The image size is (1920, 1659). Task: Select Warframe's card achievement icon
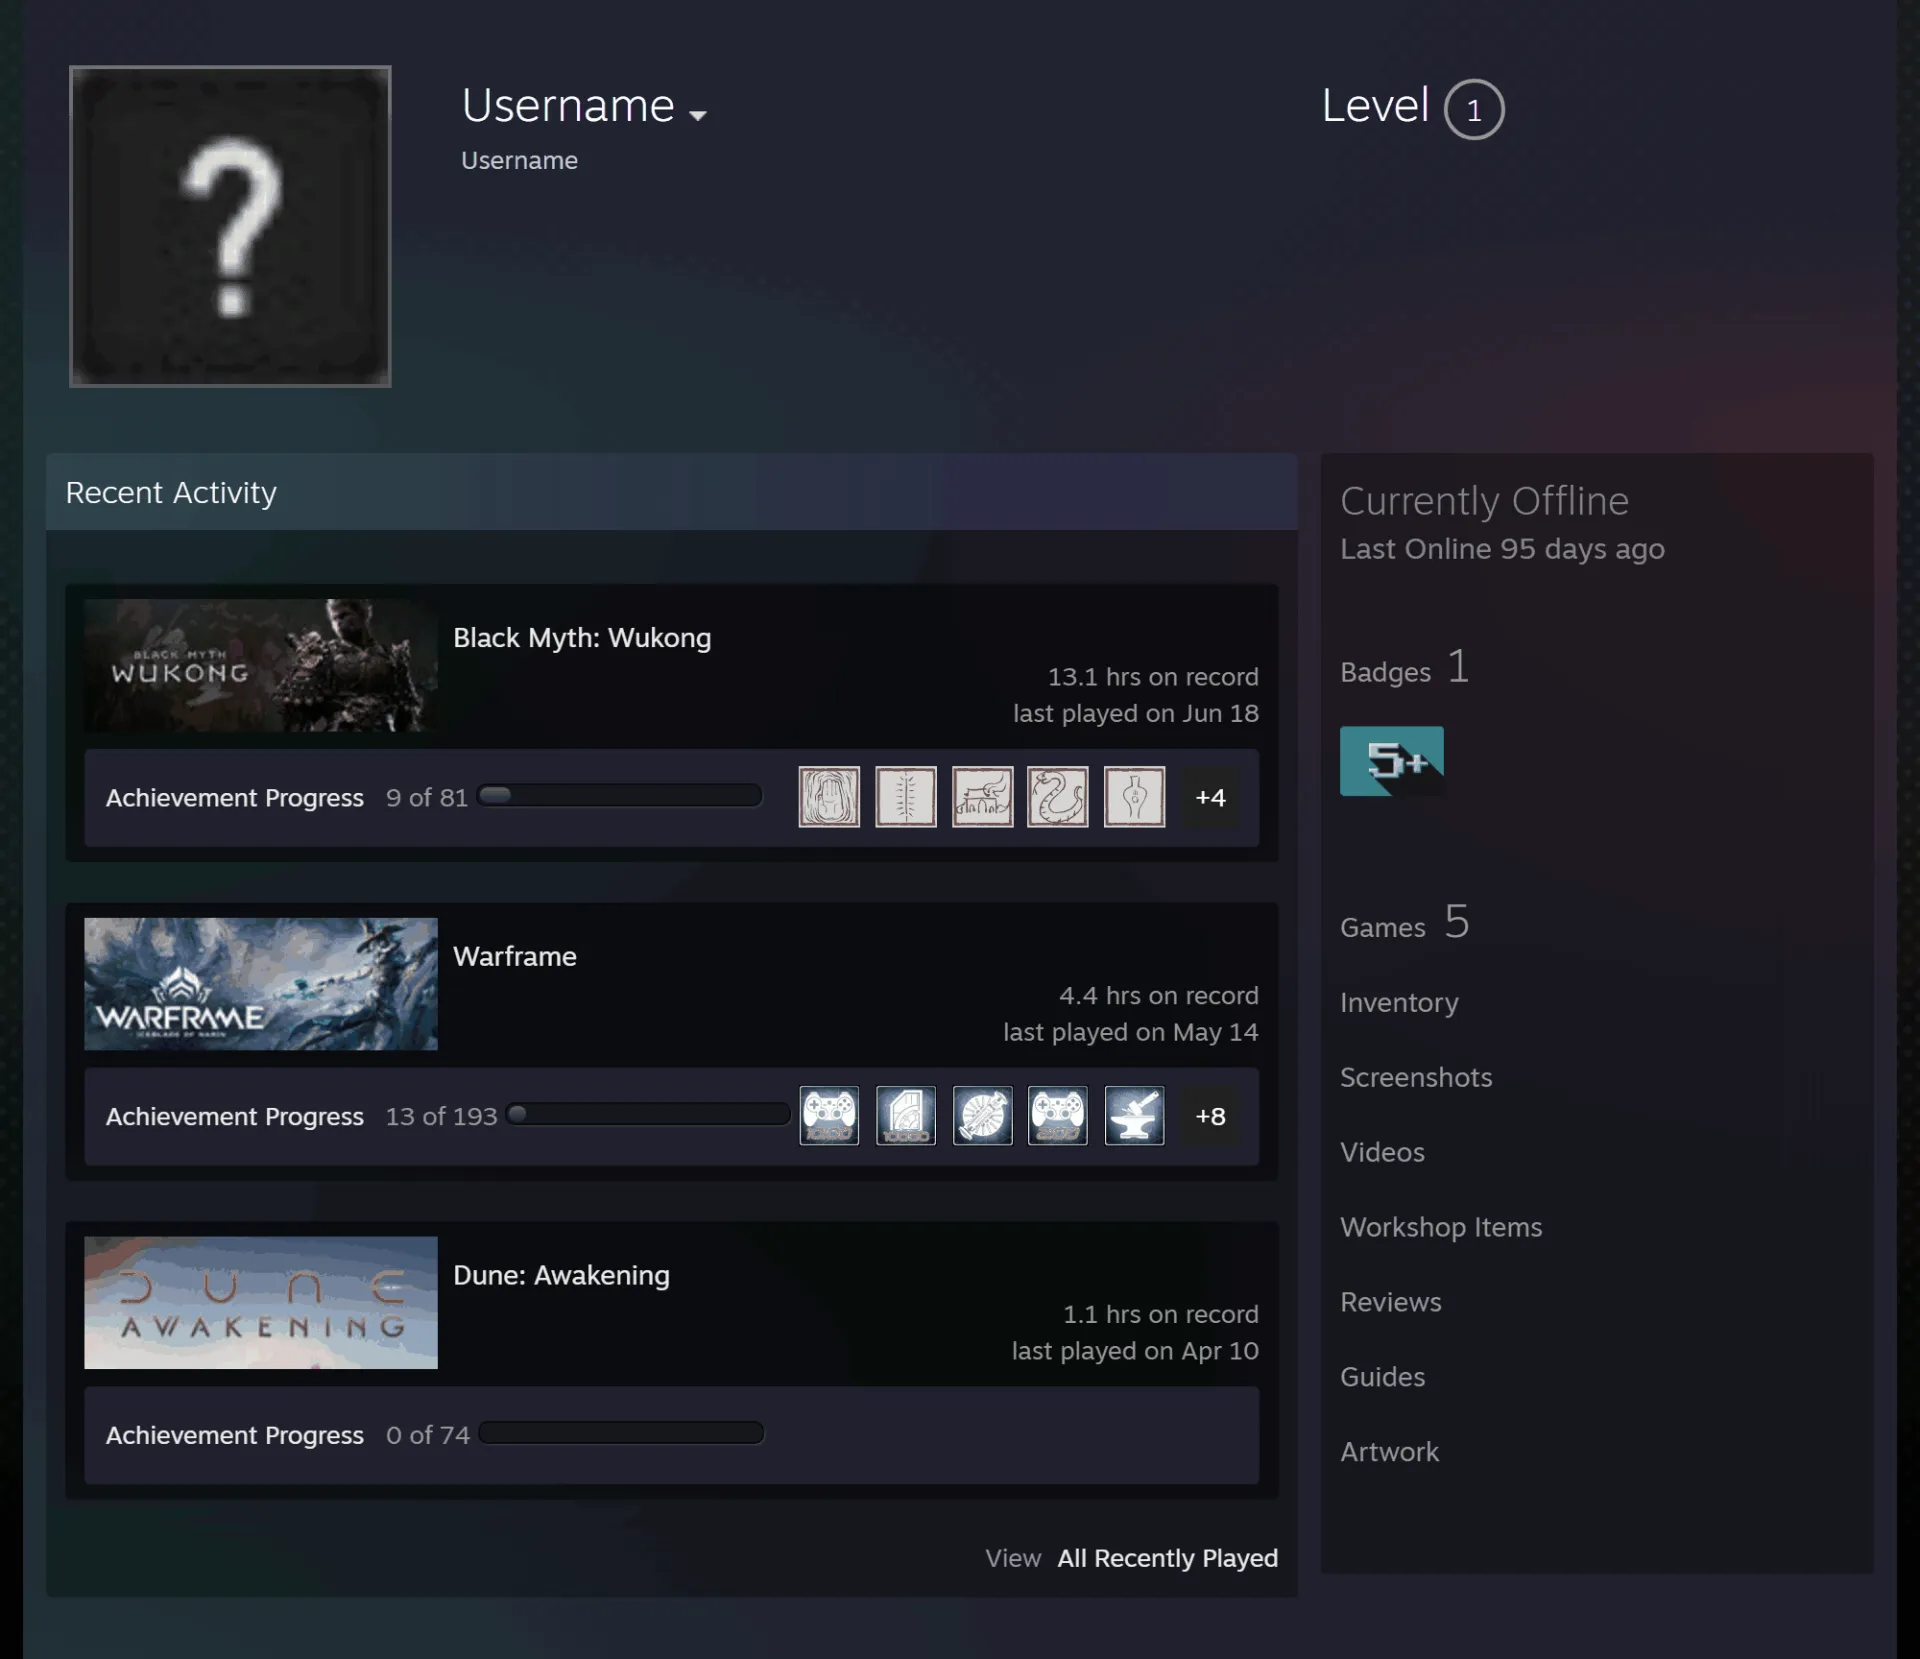[x=906, y=1115]
